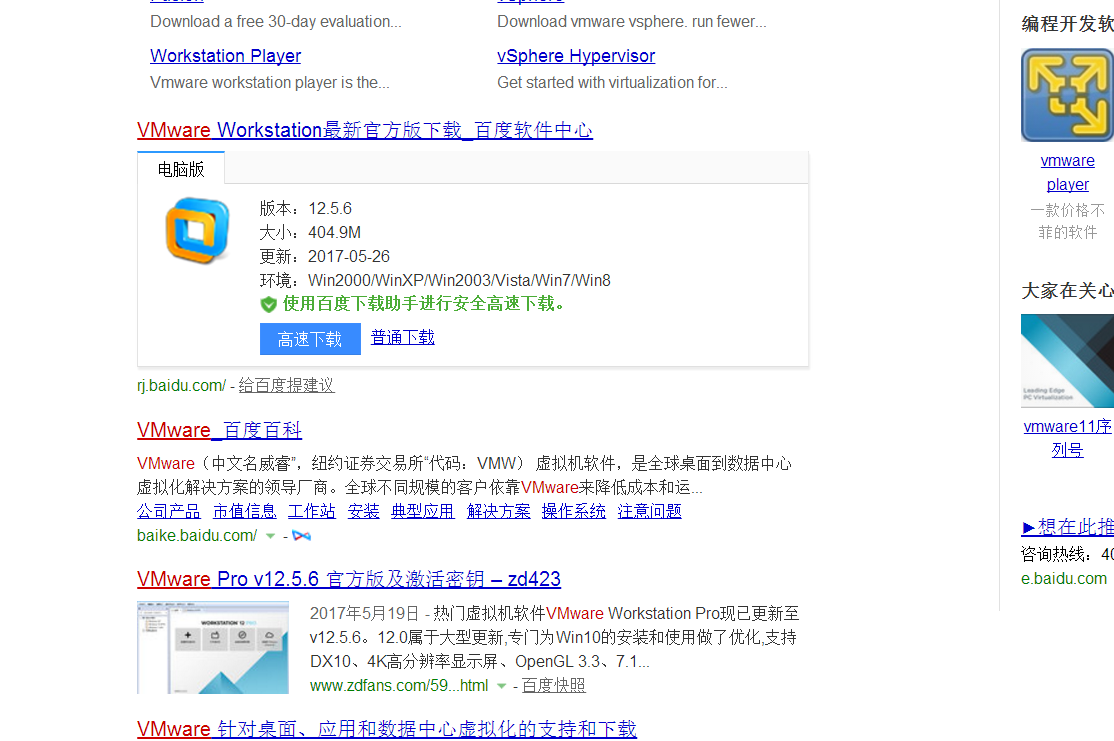
Task: Click the 使用百度下载助手进行安全高速下载 text
Action: pos(423,304)
